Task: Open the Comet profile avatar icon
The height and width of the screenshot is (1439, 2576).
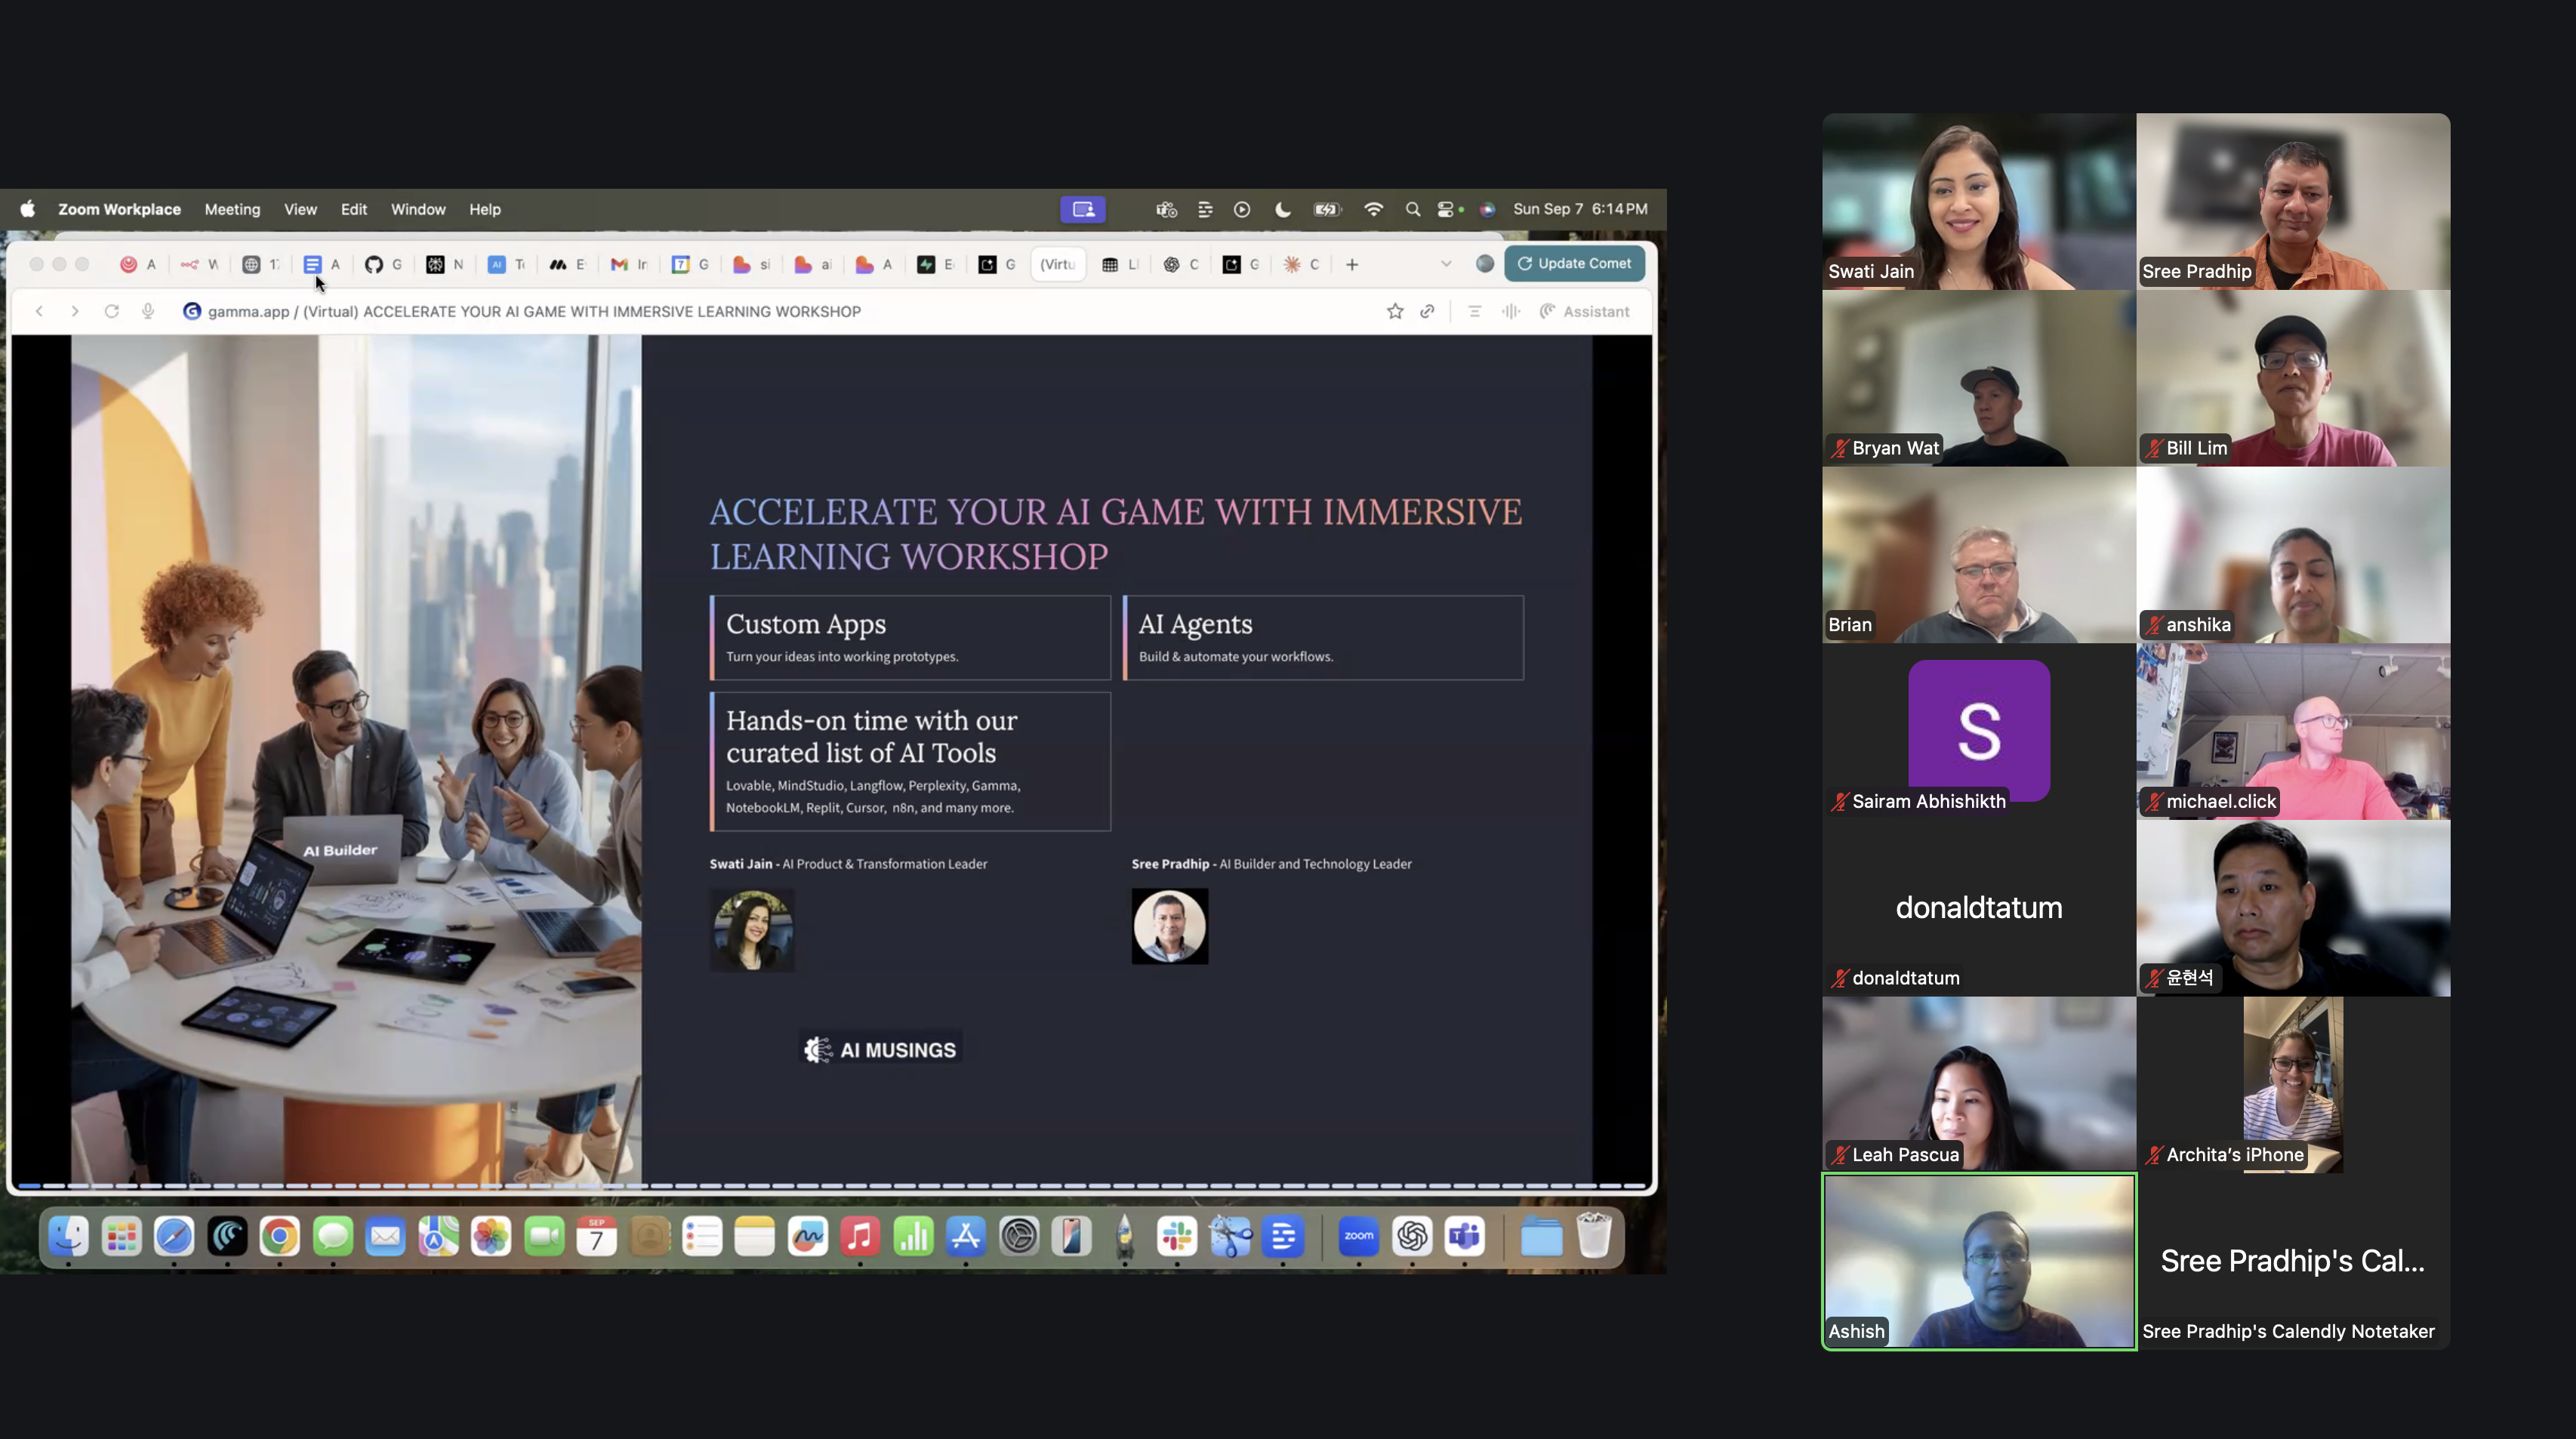Action: coord(1485,263)
